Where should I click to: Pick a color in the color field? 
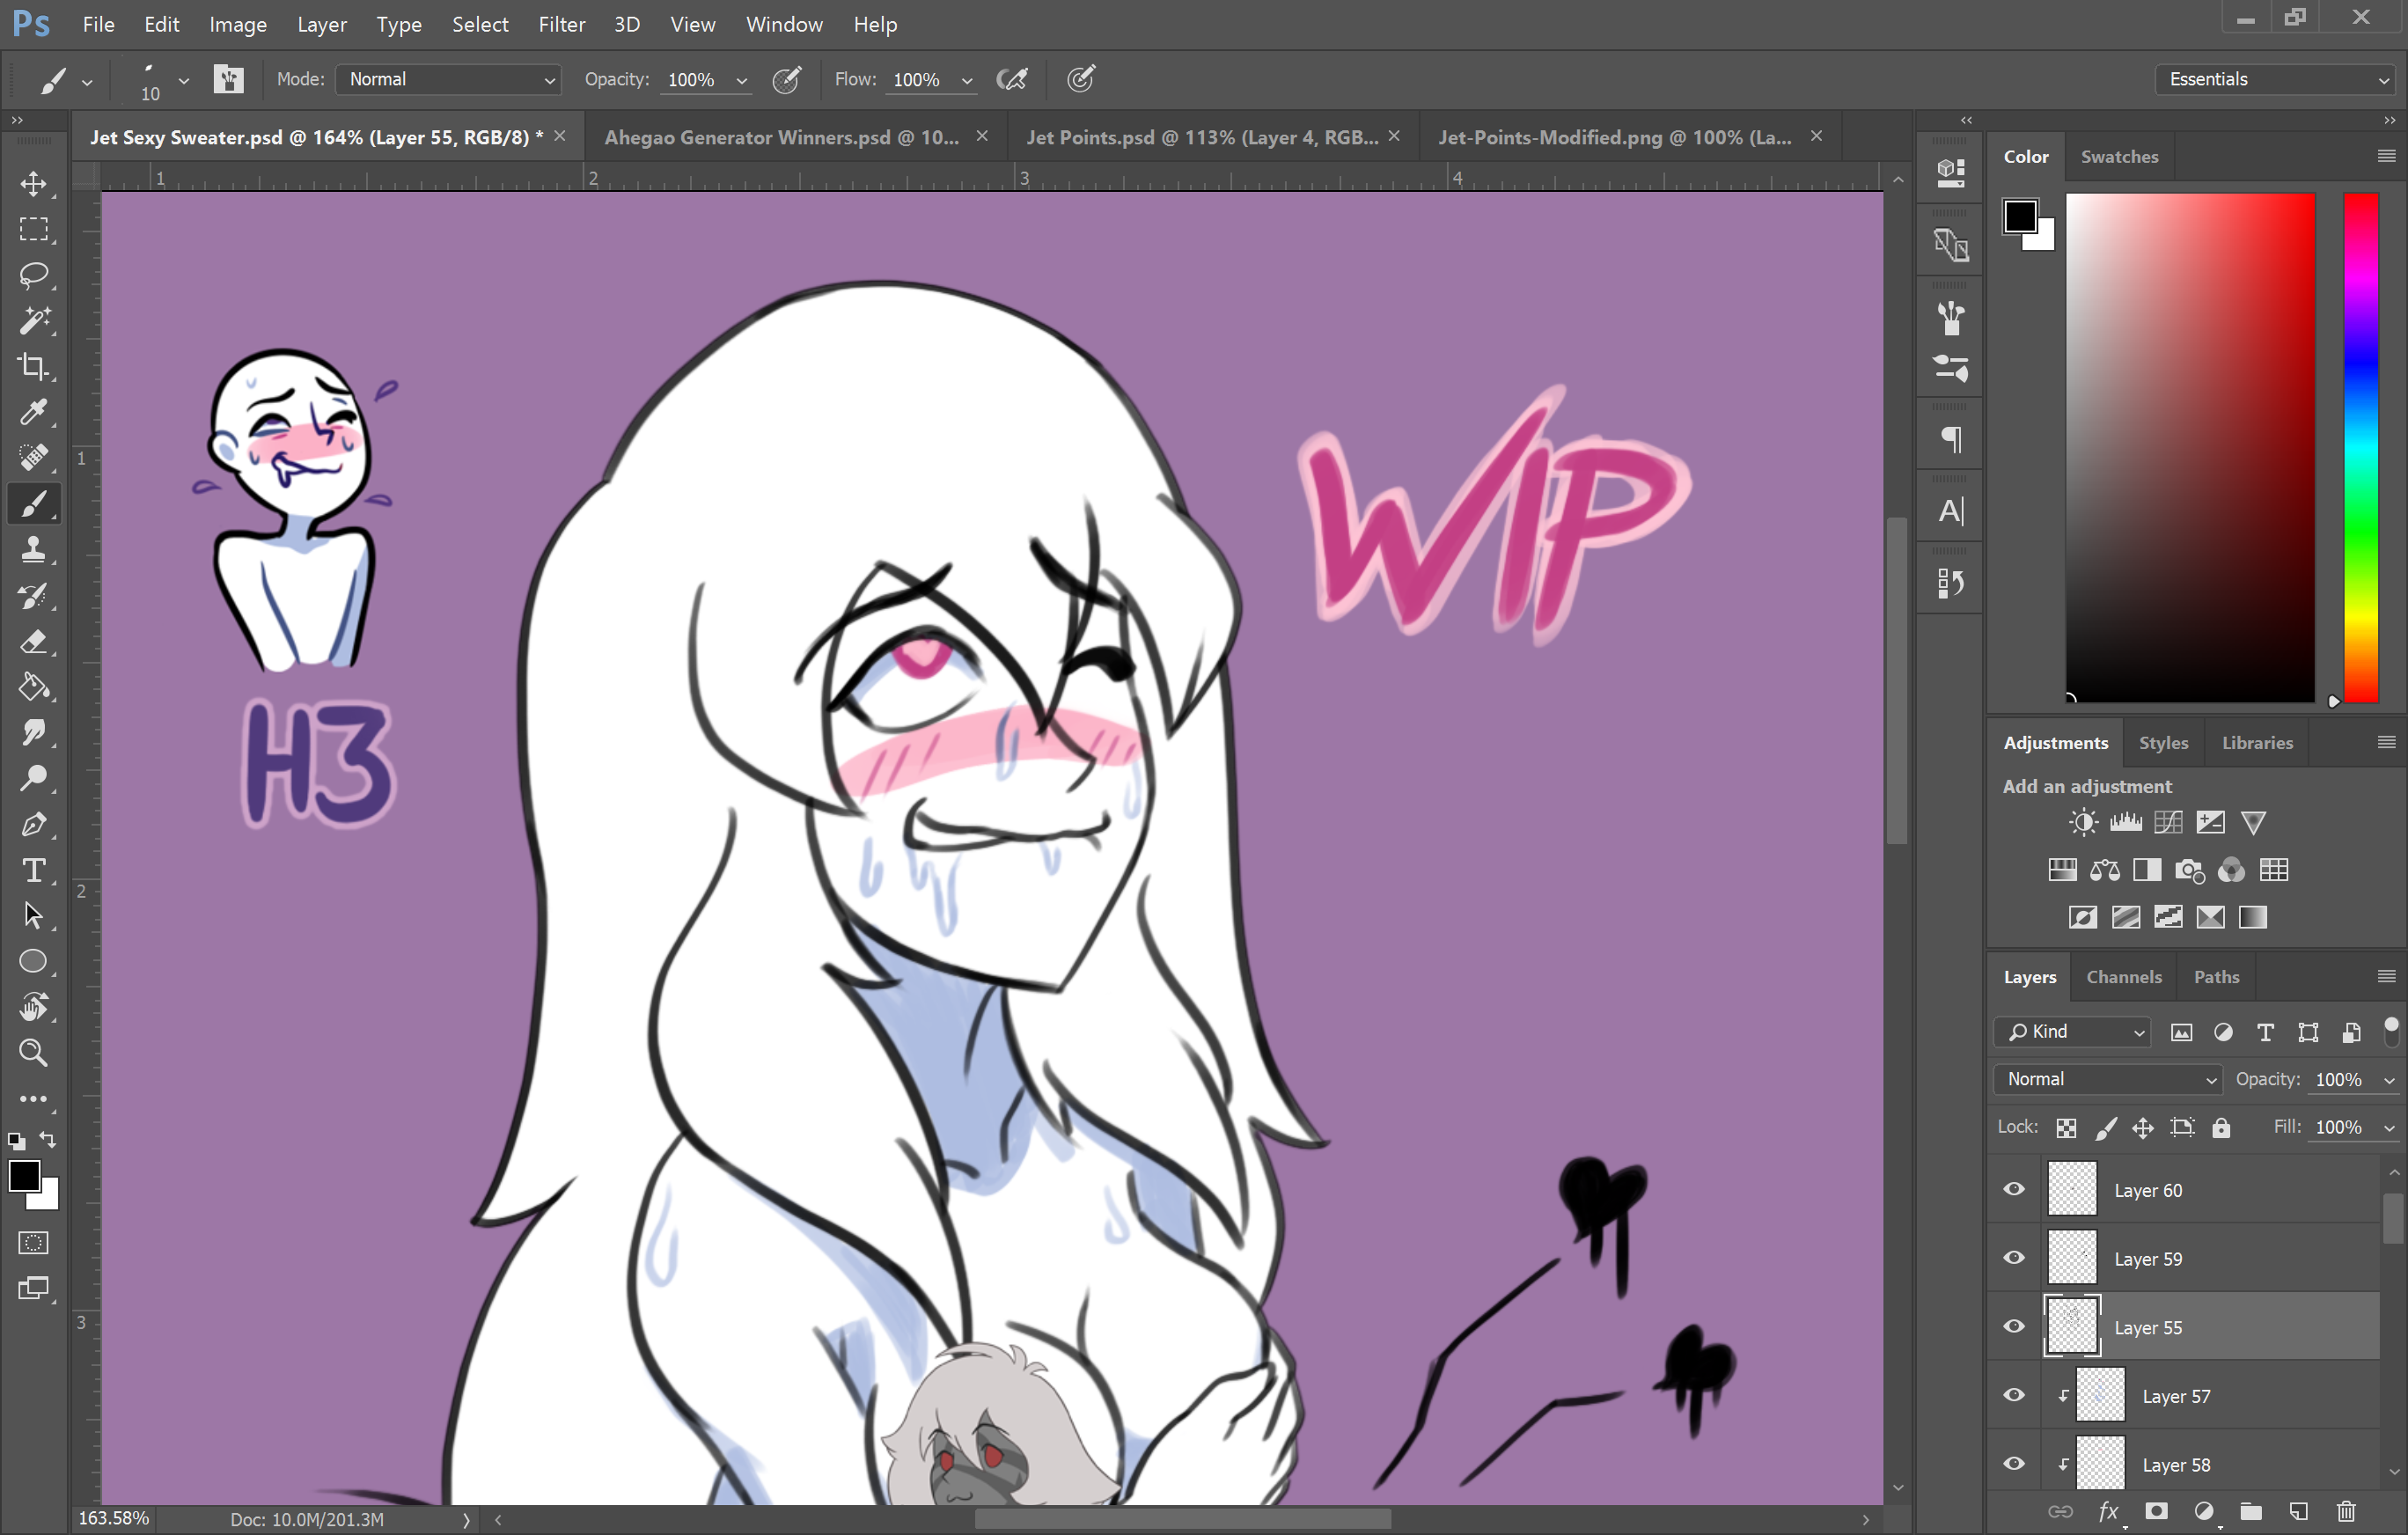(x=2190, y=448)
